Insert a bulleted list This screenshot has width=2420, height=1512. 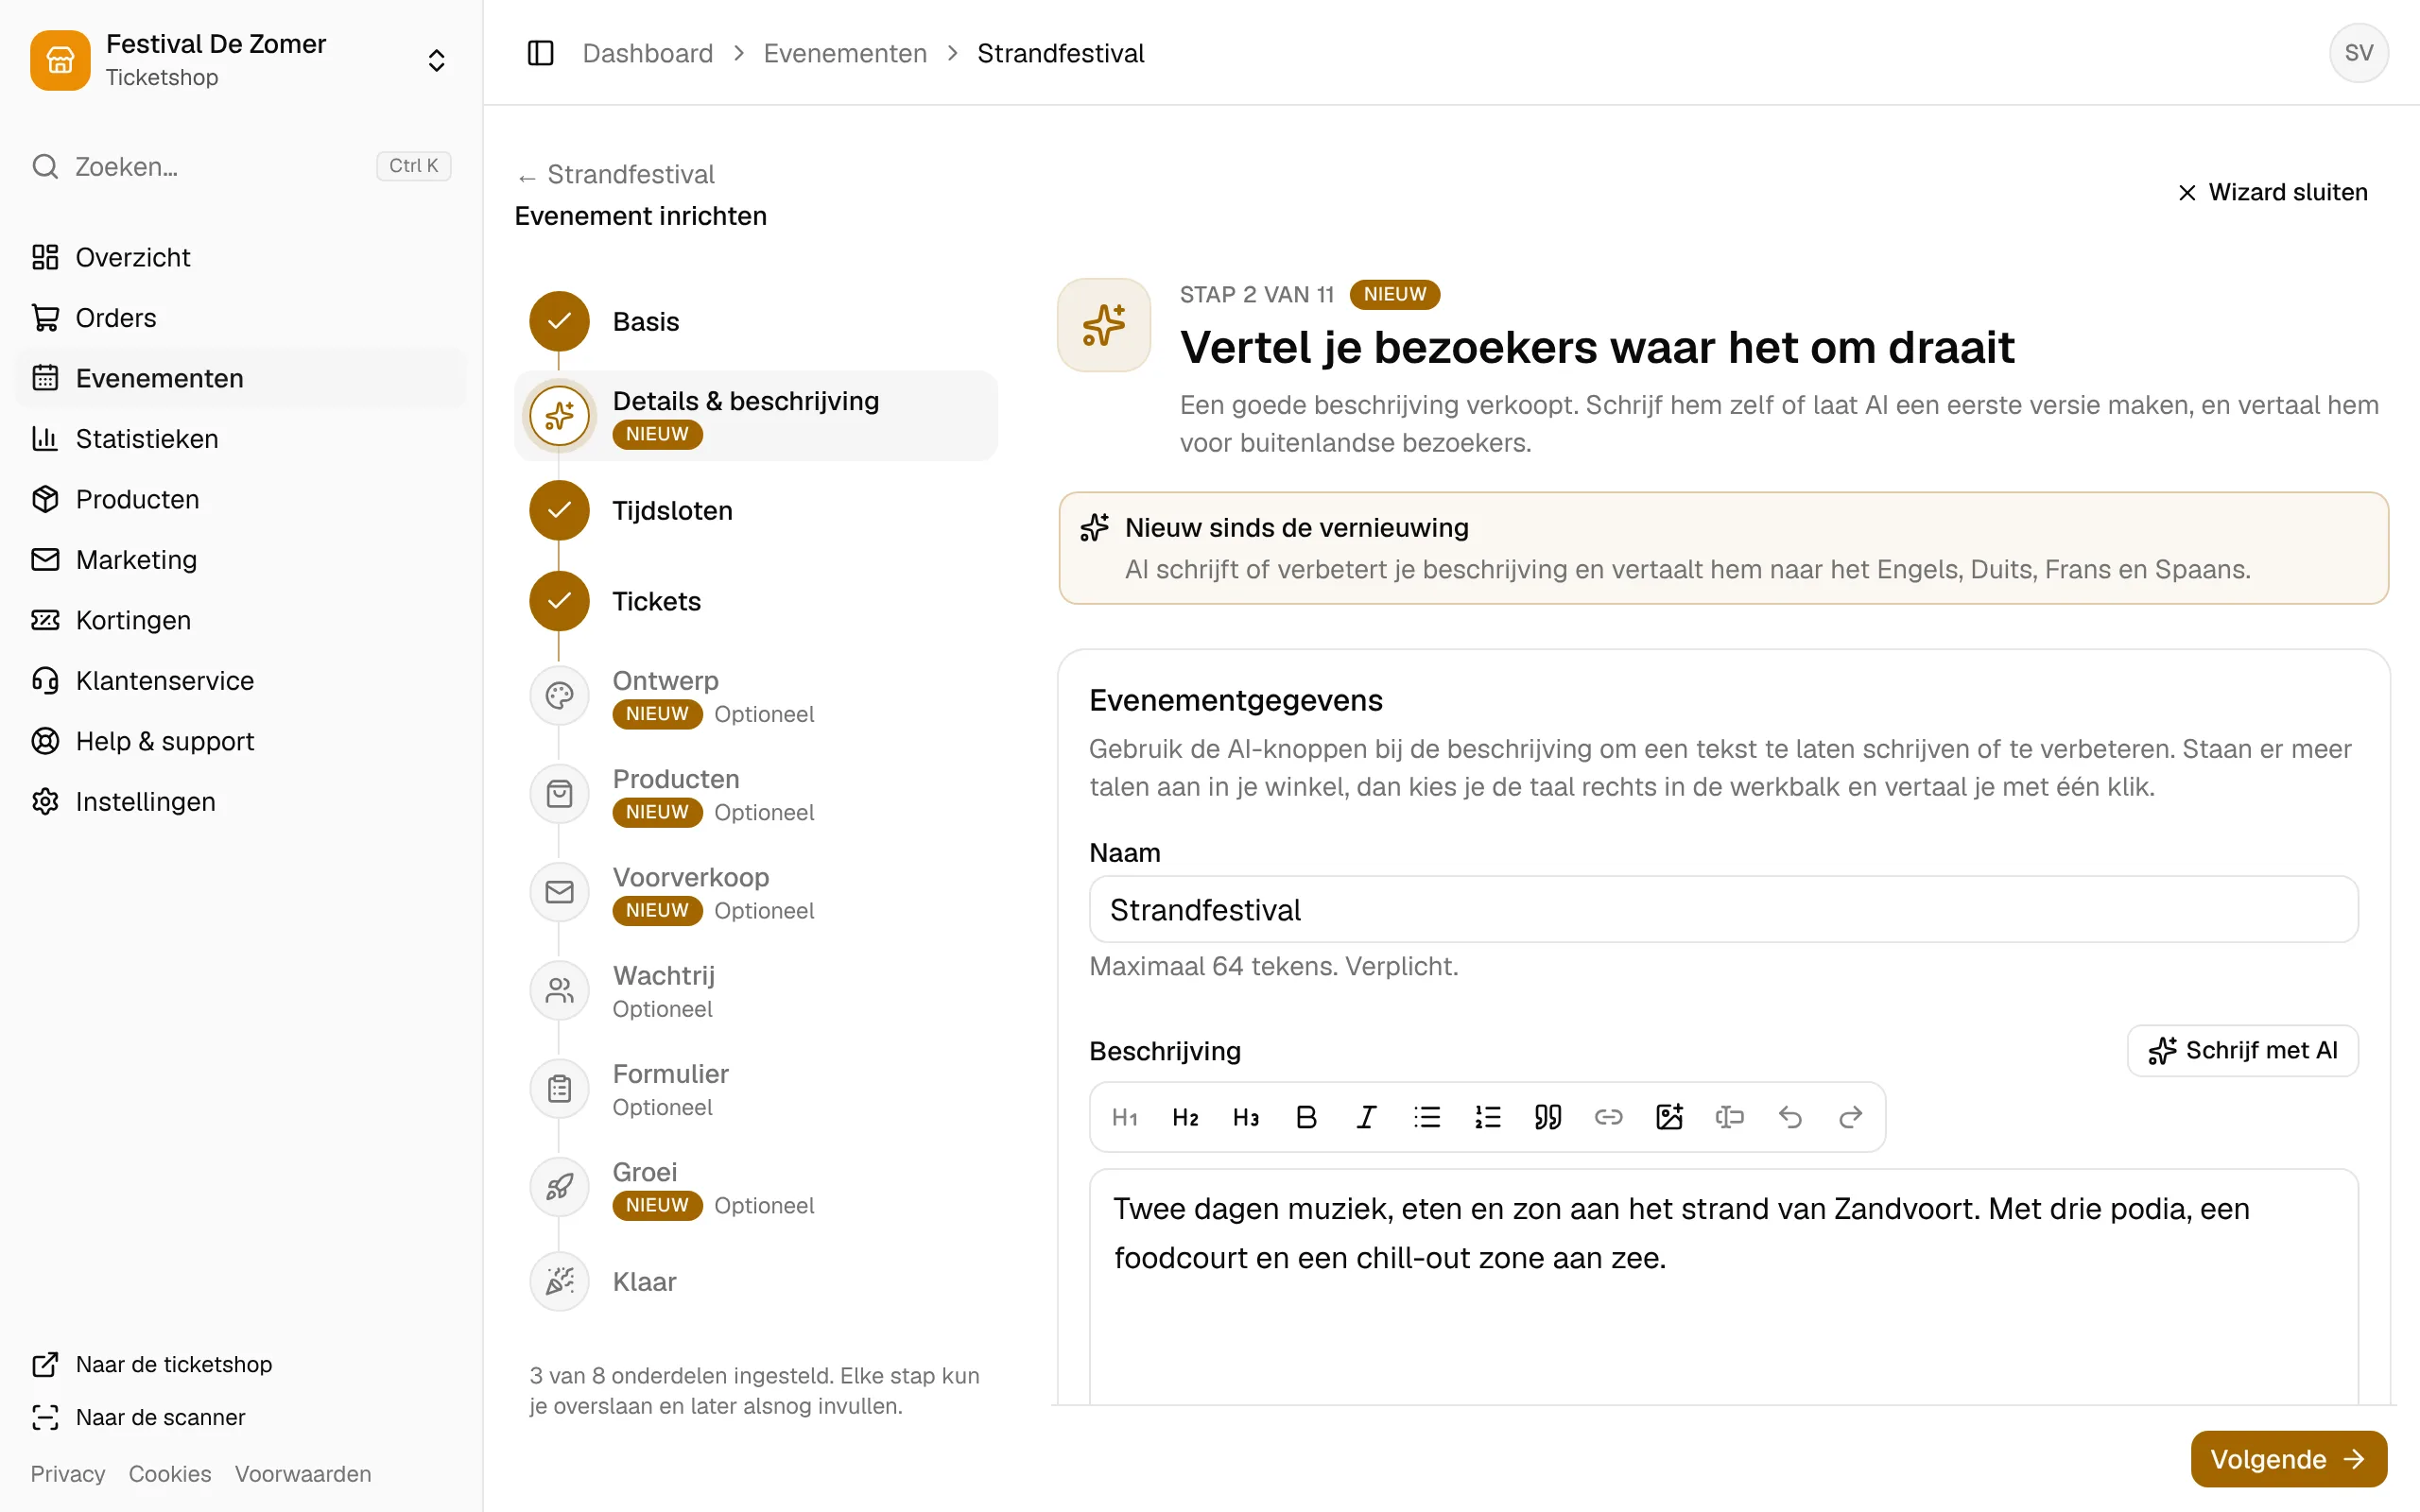(x=1427, y=1117)
